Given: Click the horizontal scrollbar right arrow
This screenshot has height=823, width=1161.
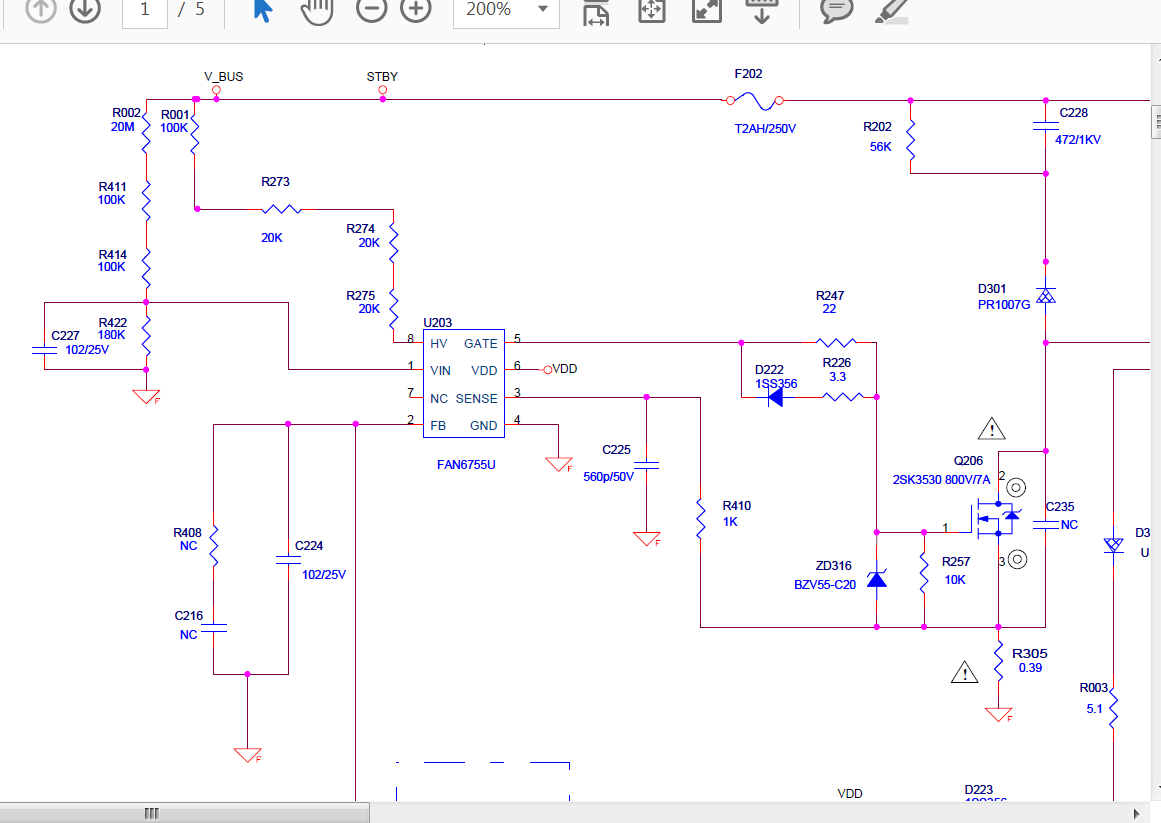Looking at the screenshot, I should tap(1136, 813).
